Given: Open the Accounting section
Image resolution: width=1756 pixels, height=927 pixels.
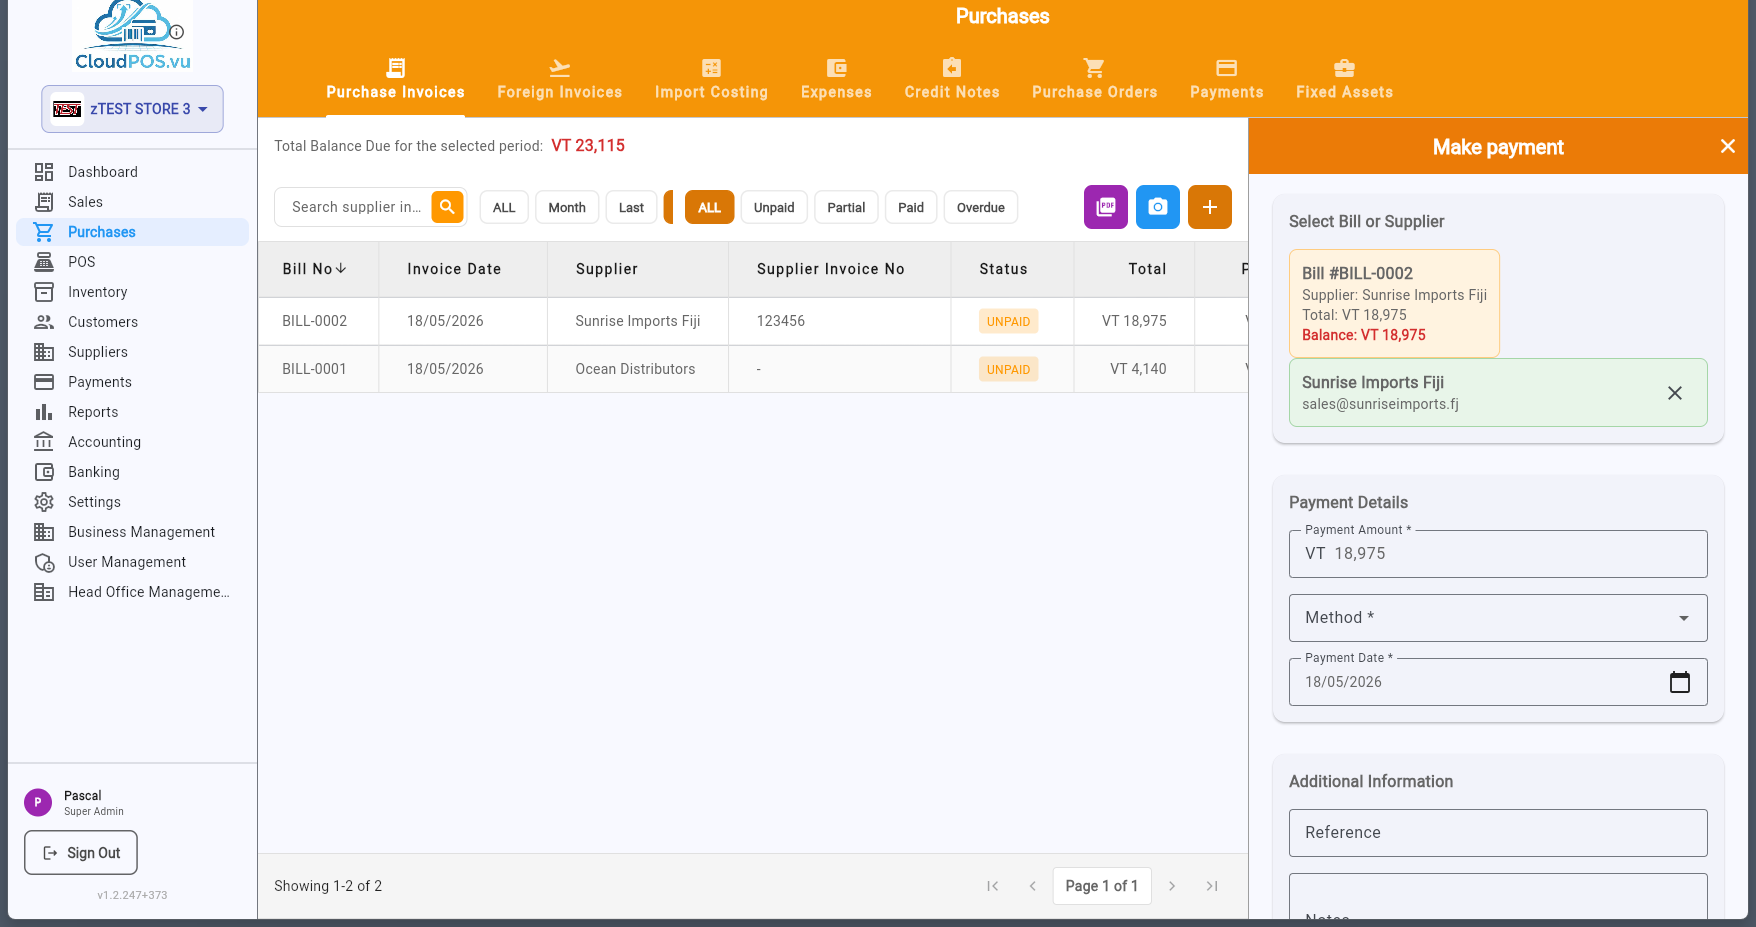Looking at the screenshot, I should click(x=132, y=442).
